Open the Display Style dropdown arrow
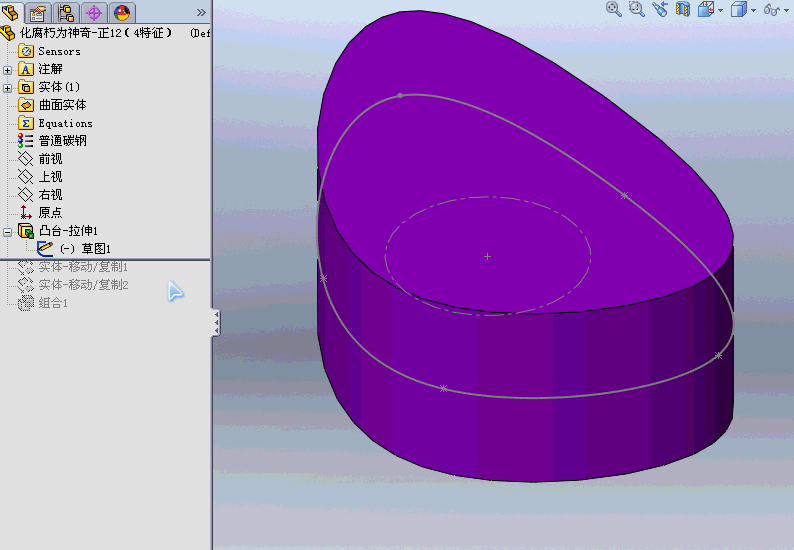This screenshot has height=550, width=794. (x=753, y=11)
